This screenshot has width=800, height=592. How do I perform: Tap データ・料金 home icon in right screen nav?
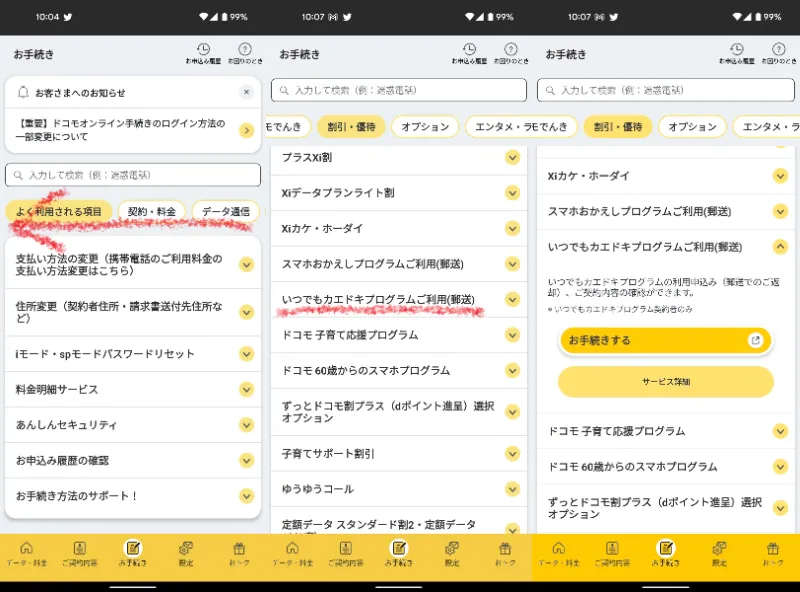pos(559,554)
